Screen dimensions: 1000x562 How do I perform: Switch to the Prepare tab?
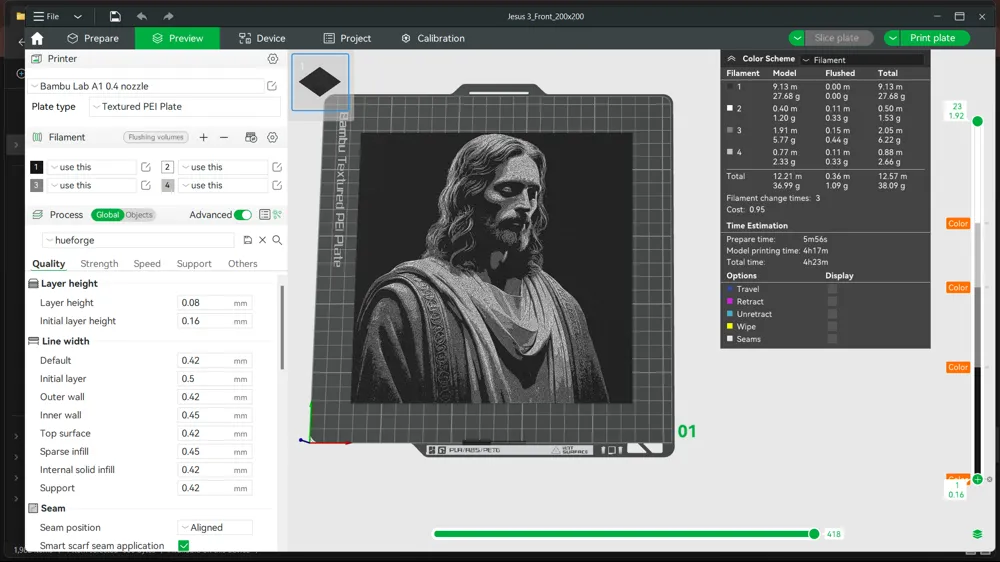93,38
